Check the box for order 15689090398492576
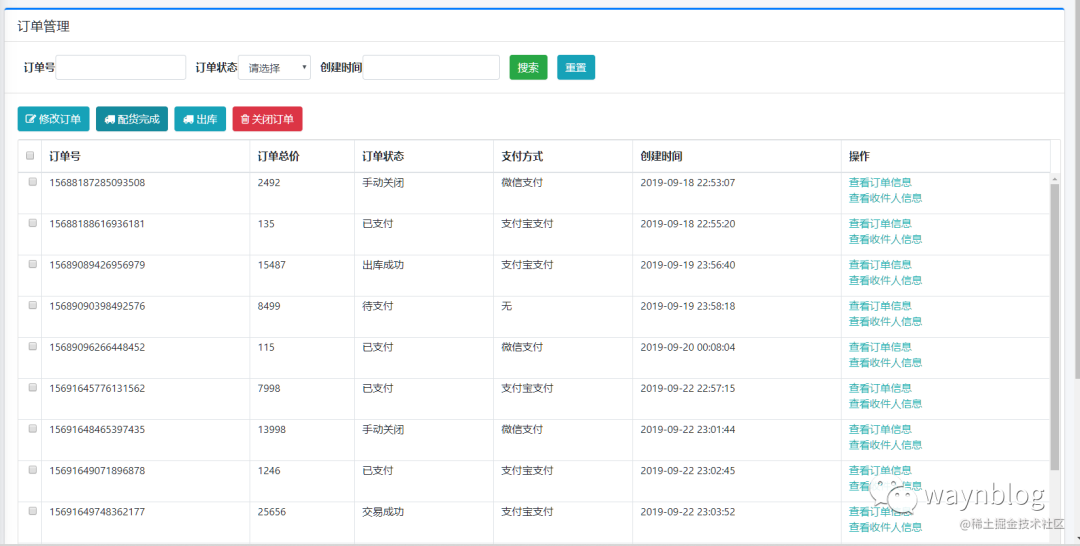The image size is (1080, 546). 32,306
